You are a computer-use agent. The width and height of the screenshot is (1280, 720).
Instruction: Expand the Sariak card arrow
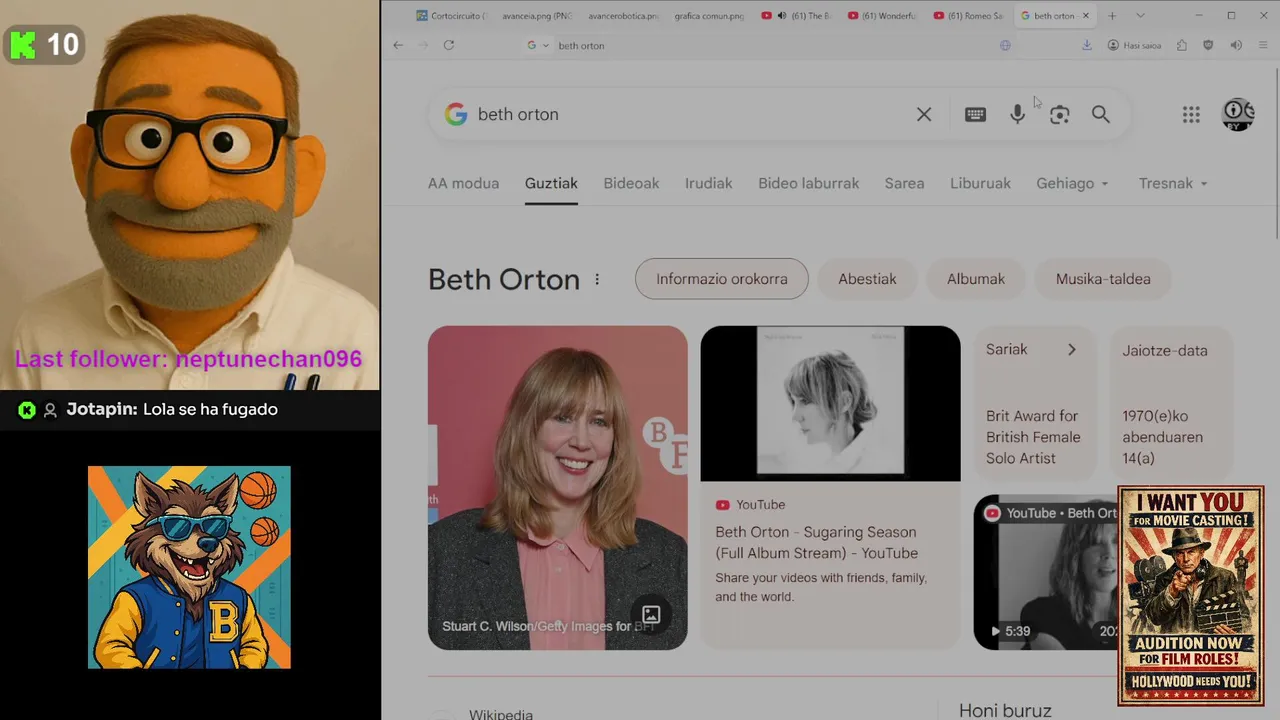(x=1071, y=350)
